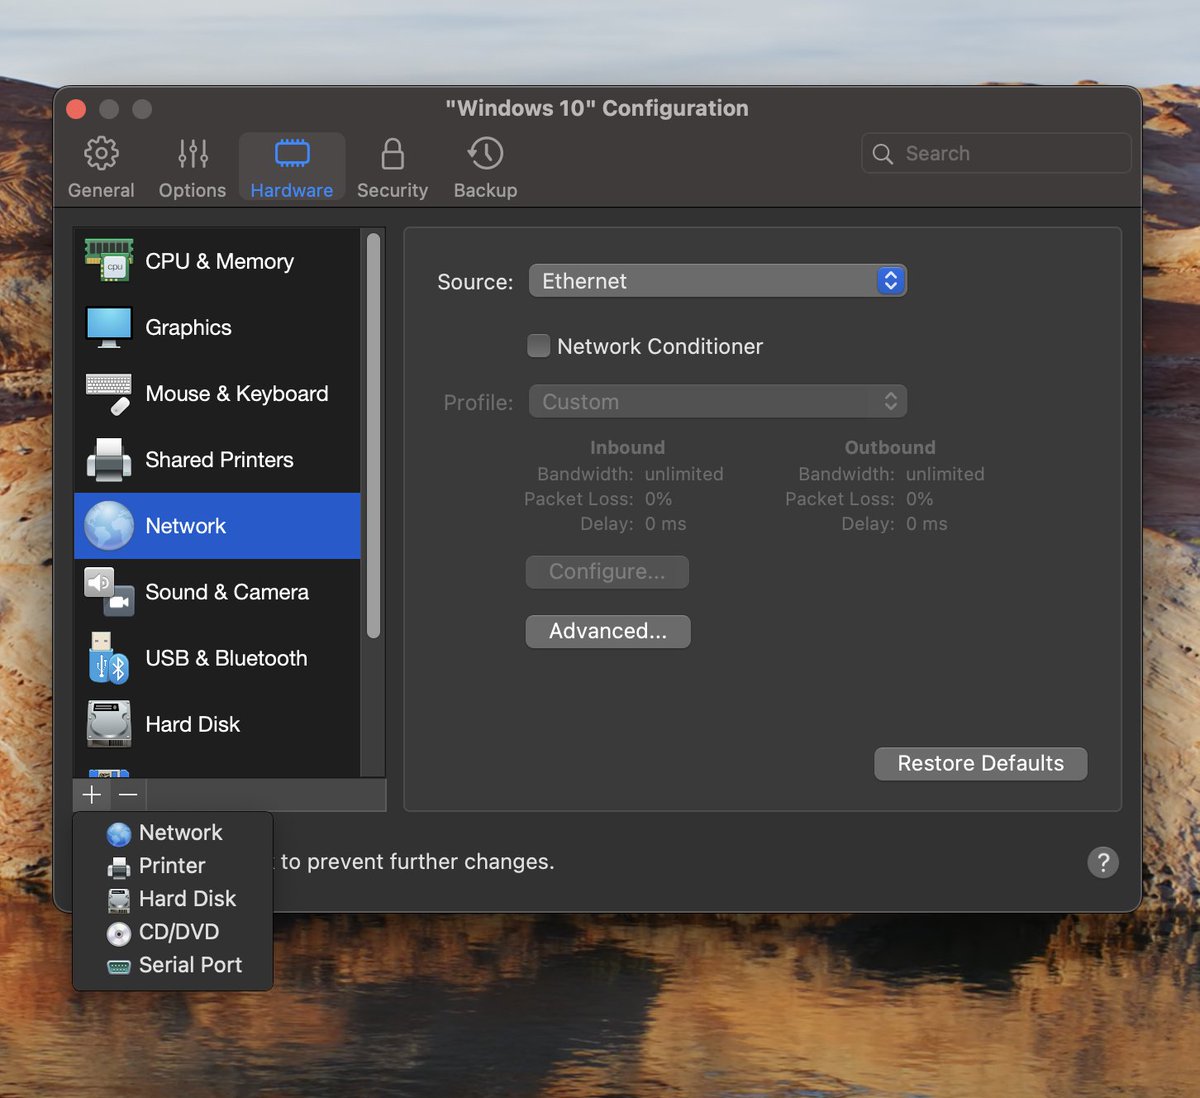Choose Printer from the add-device menu

coord(172,866)
